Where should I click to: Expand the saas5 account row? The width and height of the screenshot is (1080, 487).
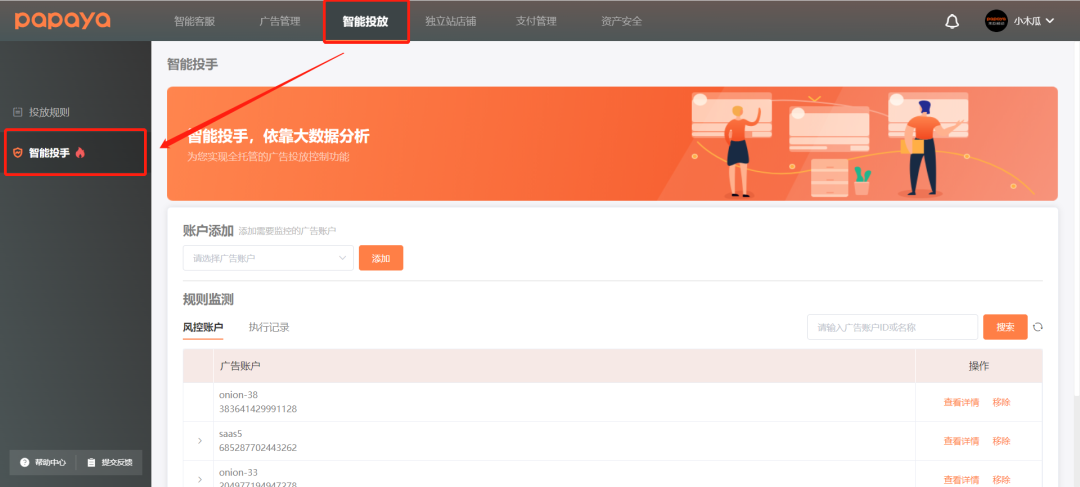[200, 441]
